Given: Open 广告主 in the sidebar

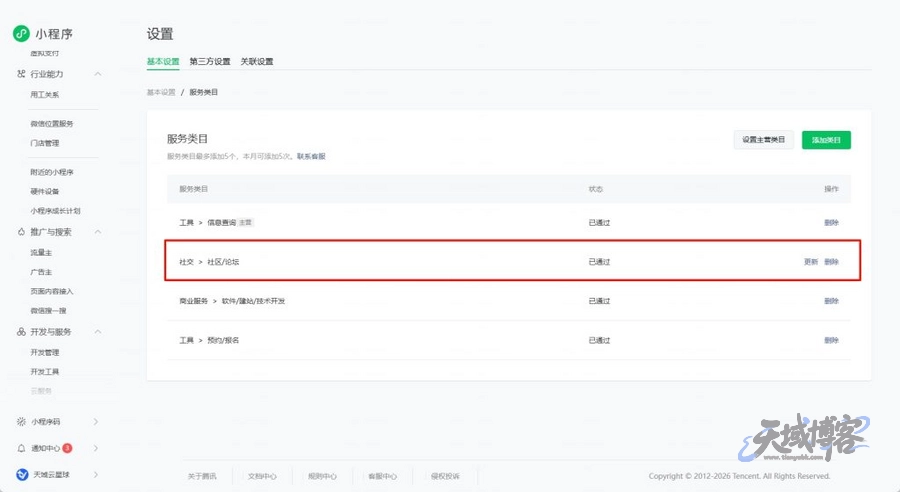Looking at the screenshot, I should pos(41,272).
